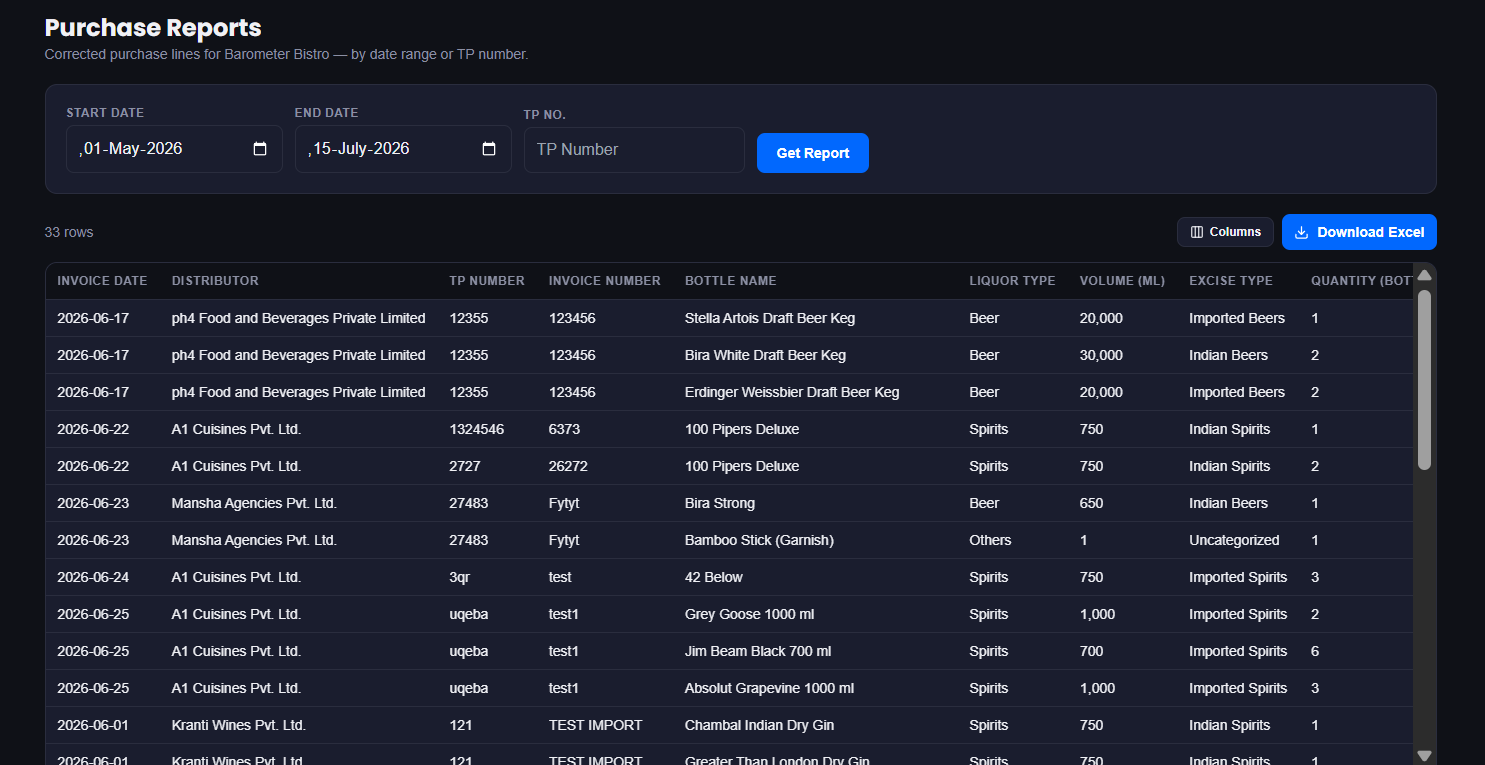Click the Quantity column header
Image resolution: width=1485 pixels, height=765 pixels.
click(1361, 281)
